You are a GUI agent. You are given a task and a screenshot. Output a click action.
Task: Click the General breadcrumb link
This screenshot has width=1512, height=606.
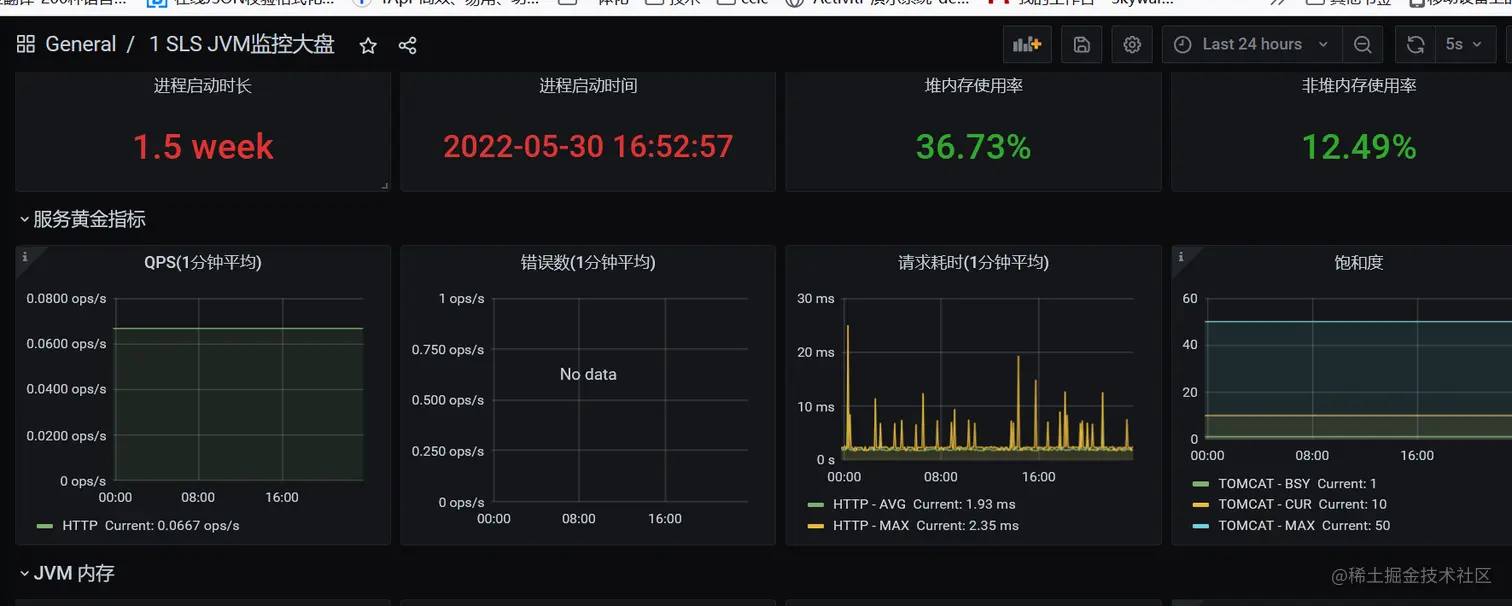(81, 45)
